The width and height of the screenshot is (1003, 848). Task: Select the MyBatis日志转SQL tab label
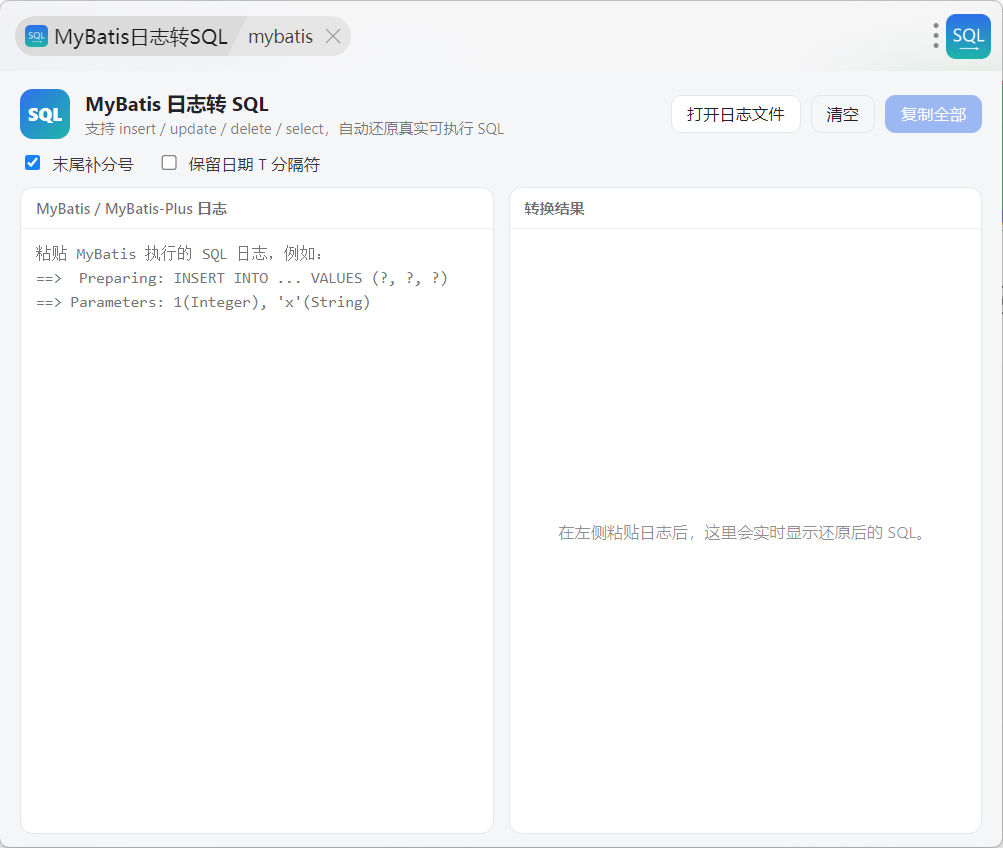point(141,36)
